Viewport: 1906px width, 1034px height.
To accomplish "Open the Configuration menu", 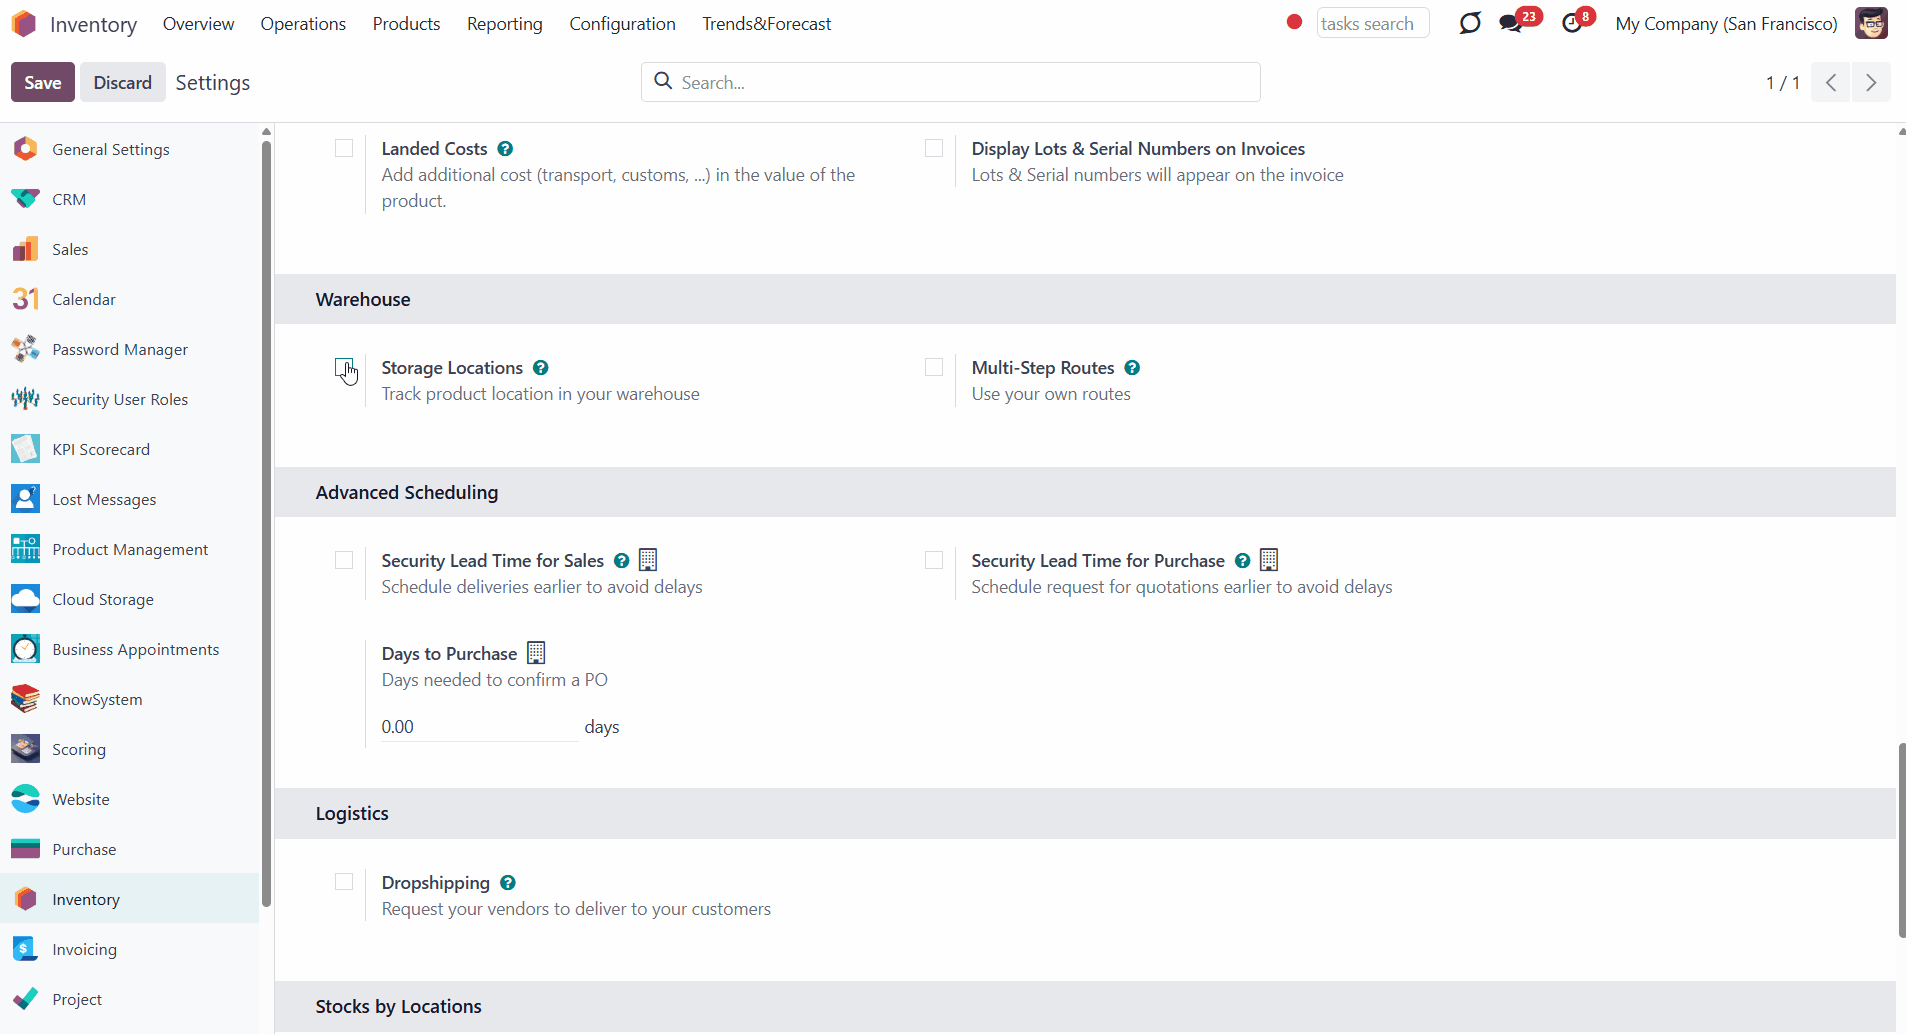I will [x=622, y=23].
